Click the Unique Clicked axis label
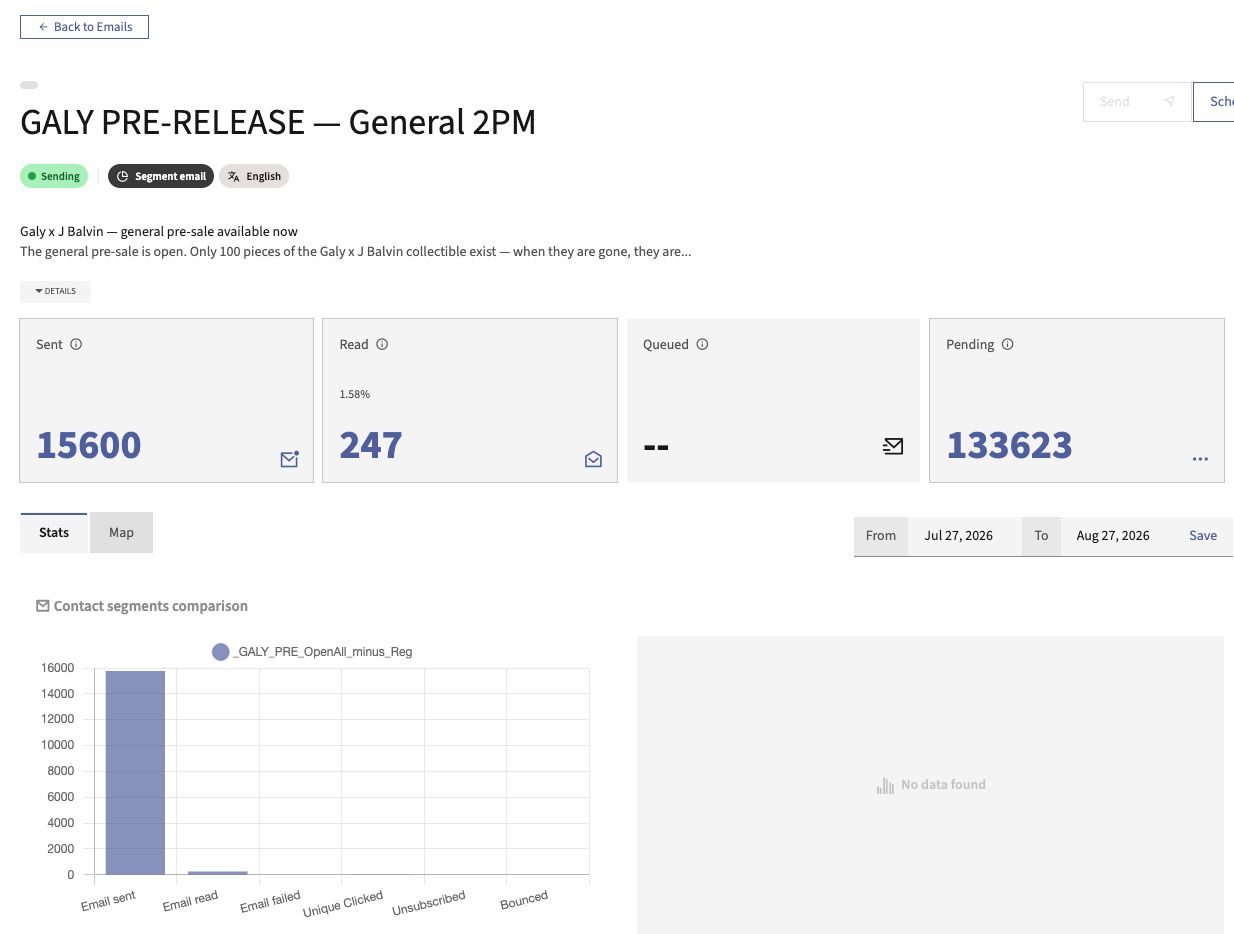 [343, 904]
